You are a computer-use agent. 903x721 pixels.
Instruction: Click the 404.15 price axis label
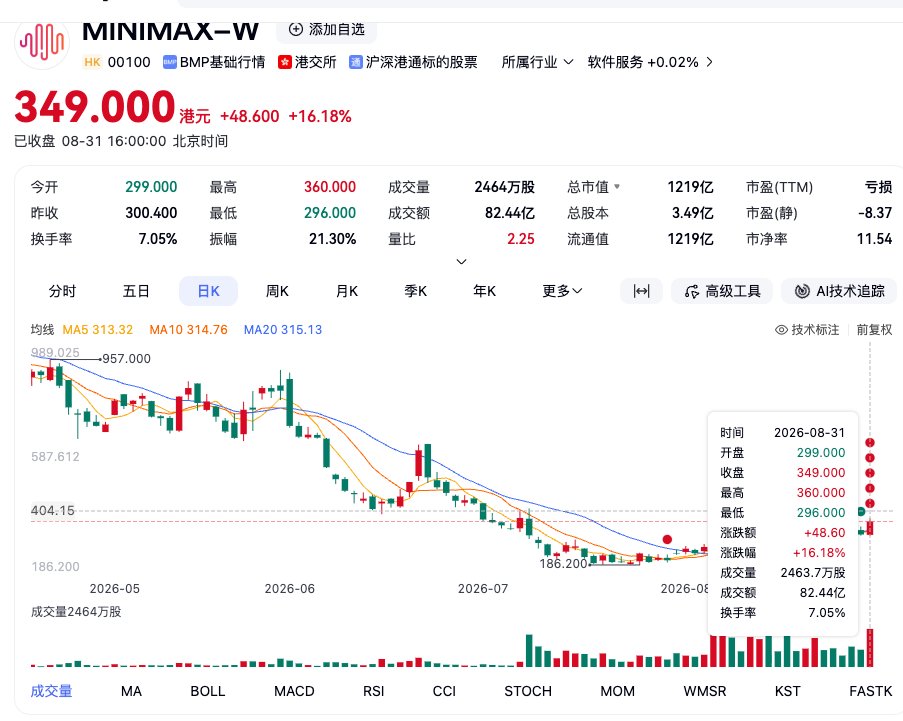click(53, 511)
